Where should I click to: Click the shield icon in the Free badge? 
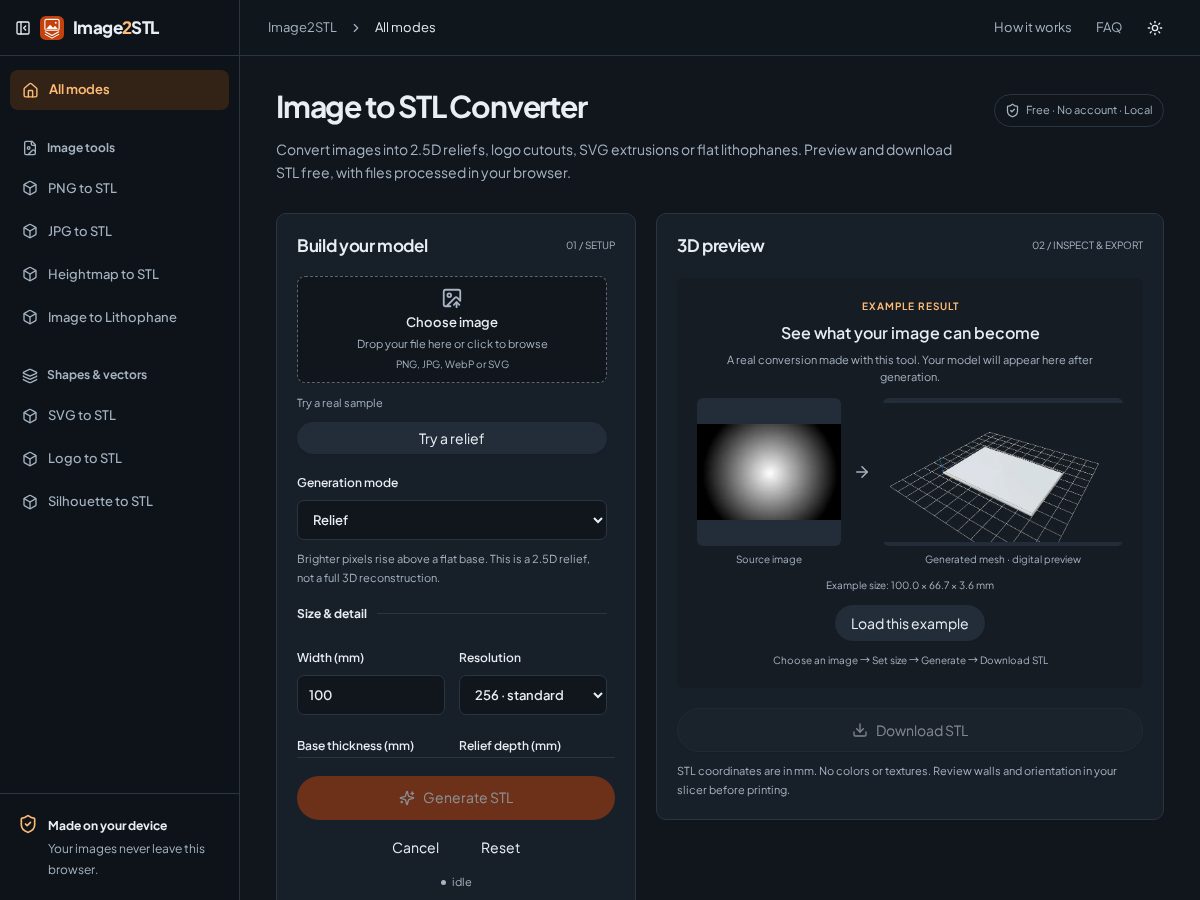tap(1012, 110)
